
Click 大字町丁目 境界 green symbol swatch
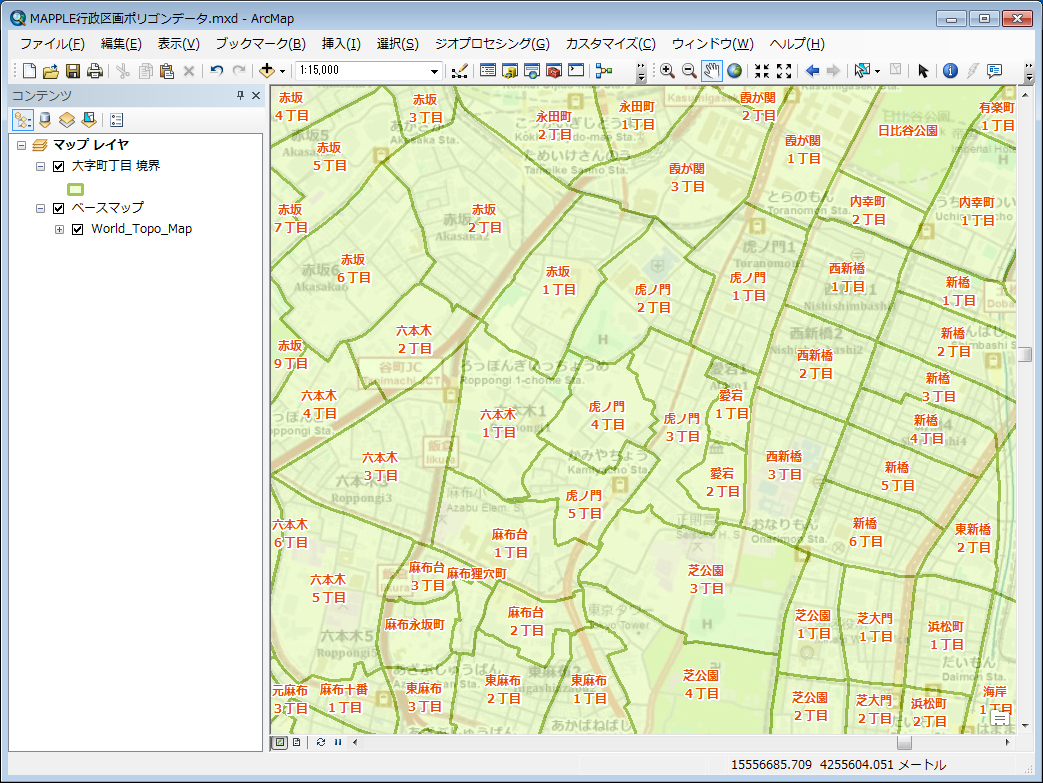coord(76,190)
